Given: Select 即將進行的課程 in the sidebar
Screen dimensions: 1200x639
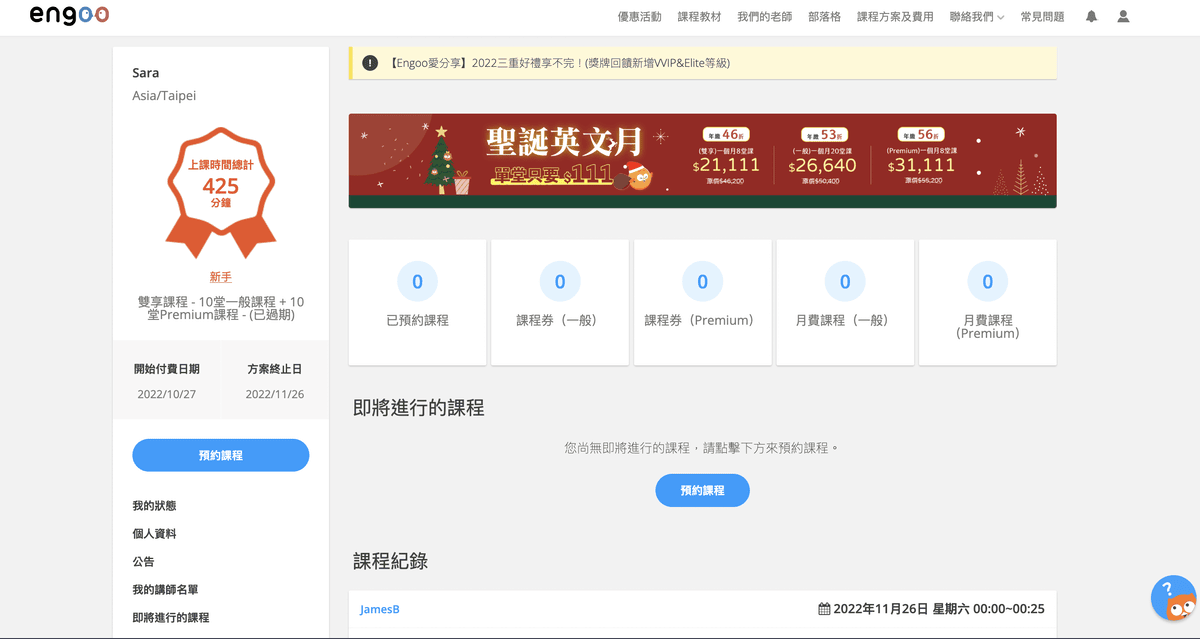Looking at the screenshot, I should [x=171, y=618].
